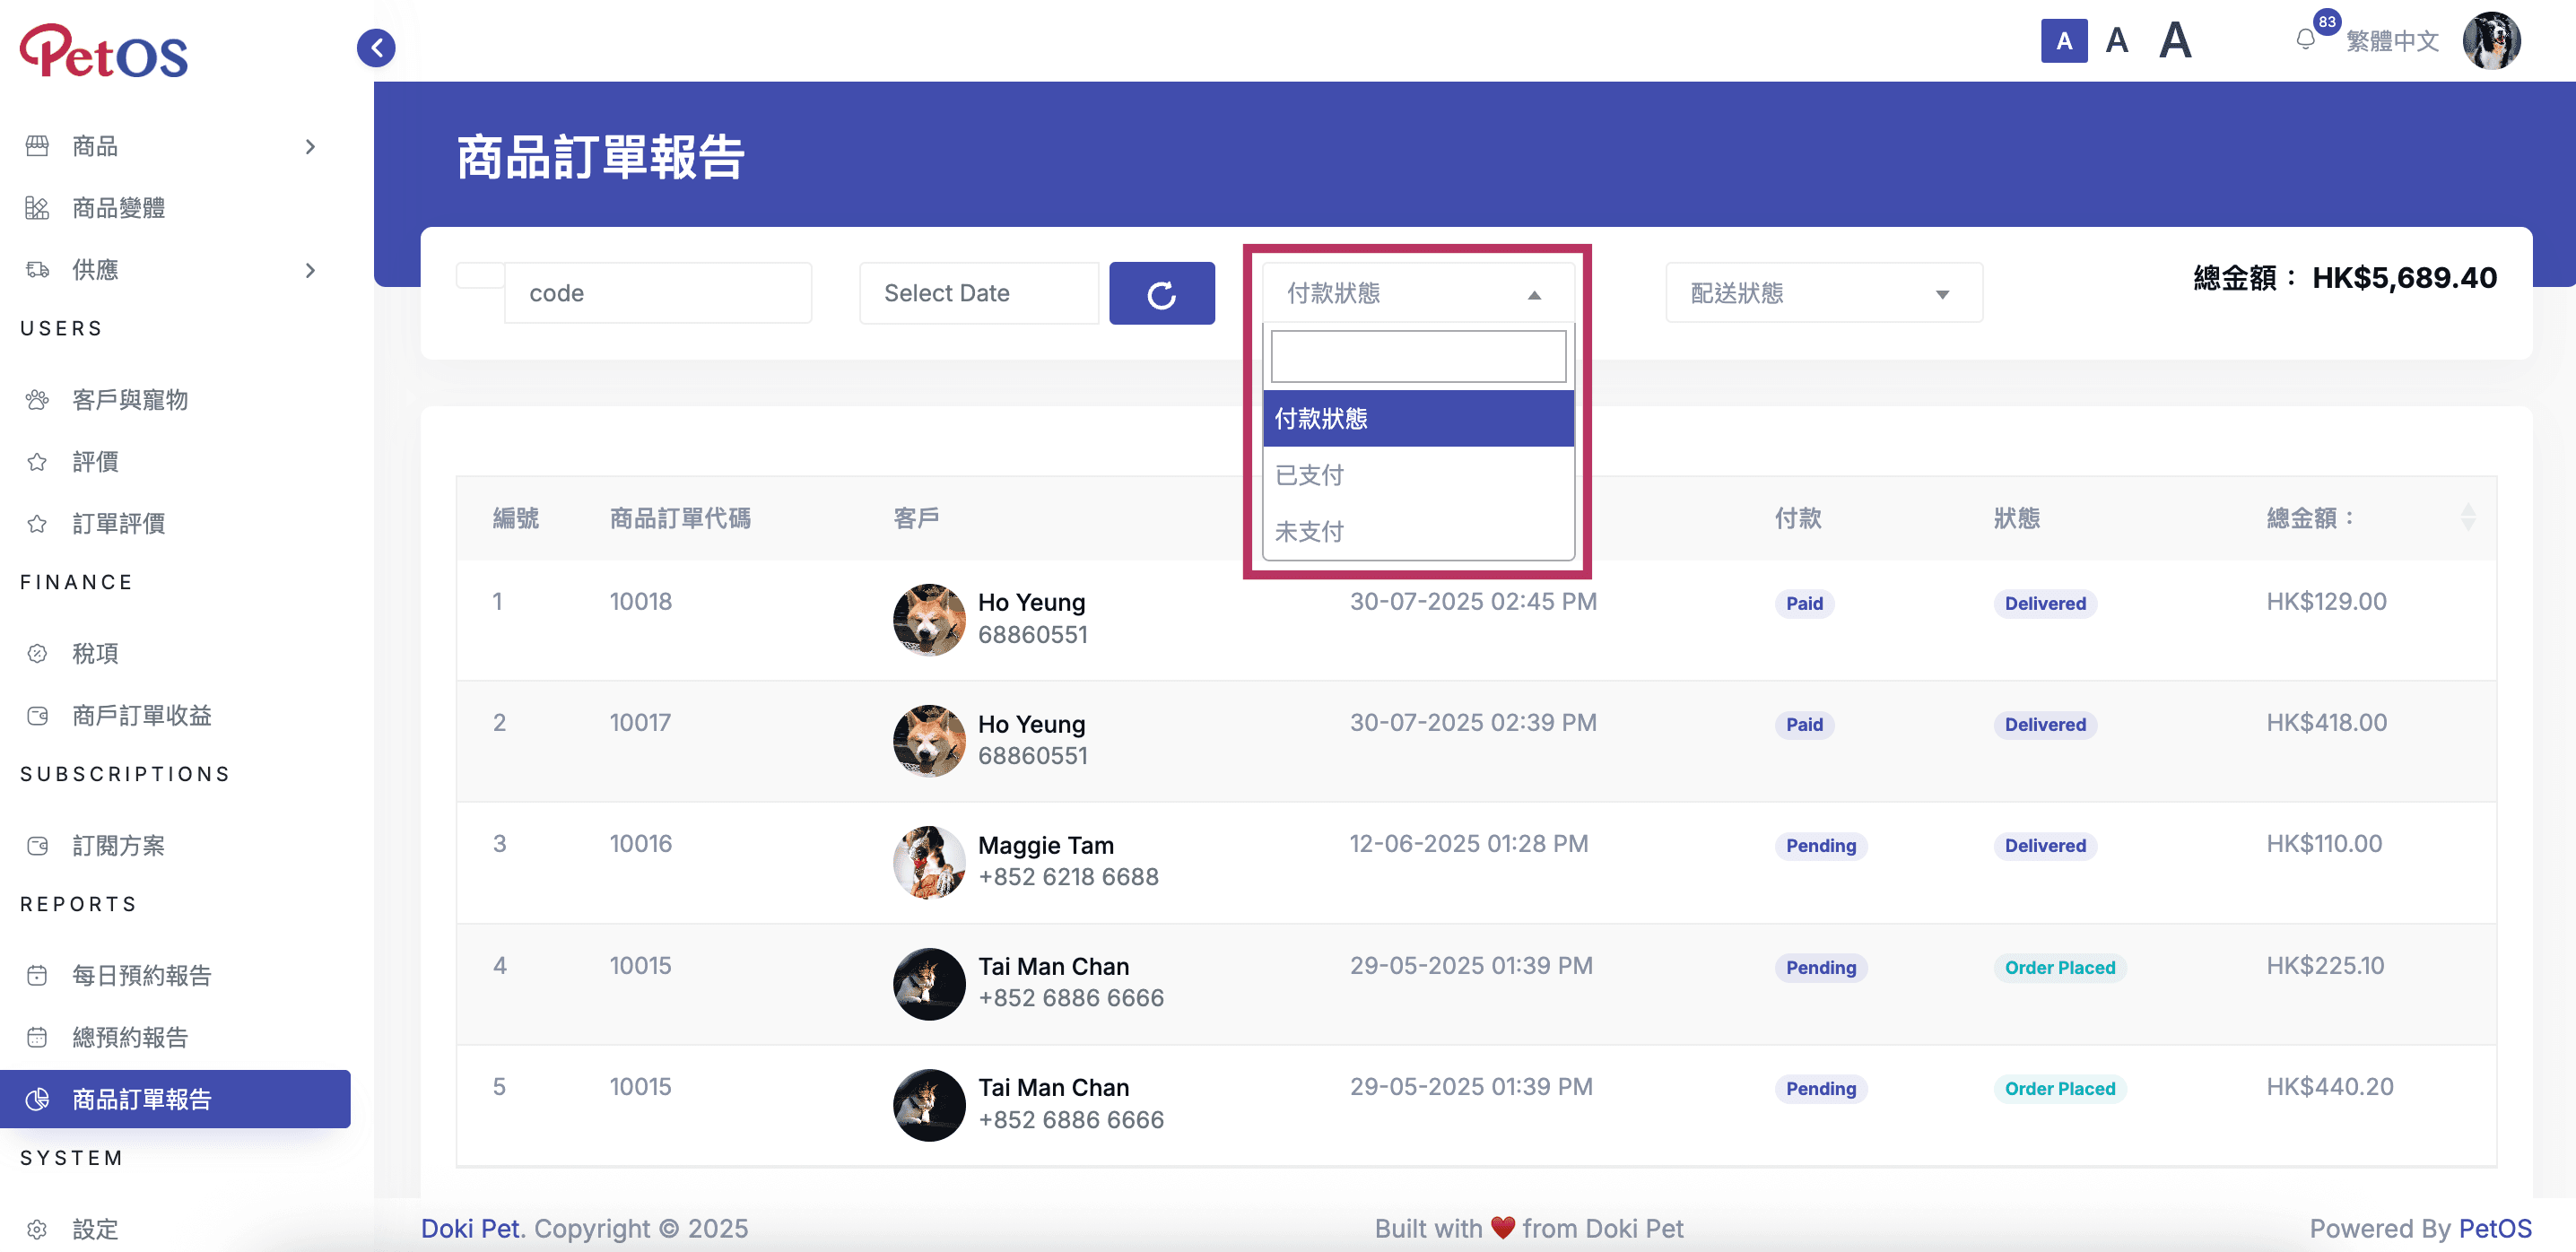Click the PetOS logo
The height and width of the screenshot is (1252, 2576).
coord(104,51)
